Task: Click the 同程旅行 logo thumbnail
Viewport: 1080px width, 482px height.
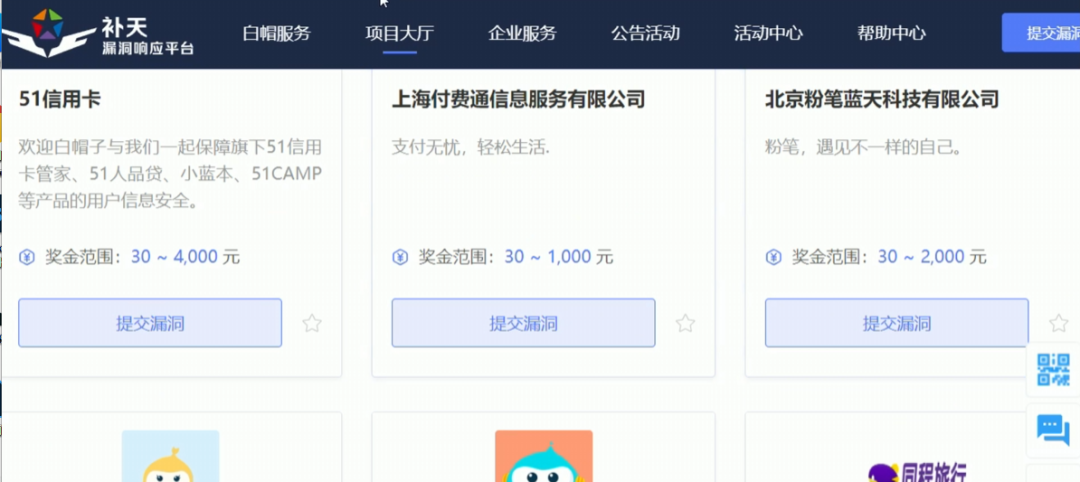Action: tap(917, 471)
